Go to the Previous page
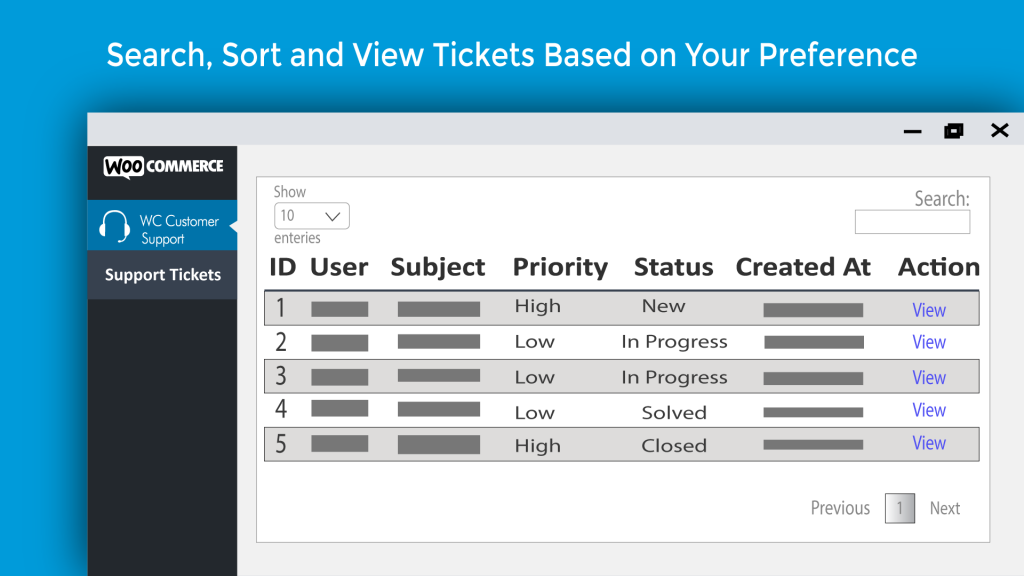The height and width of the screenshot is (576, 1024). click(x=840, y=508)
